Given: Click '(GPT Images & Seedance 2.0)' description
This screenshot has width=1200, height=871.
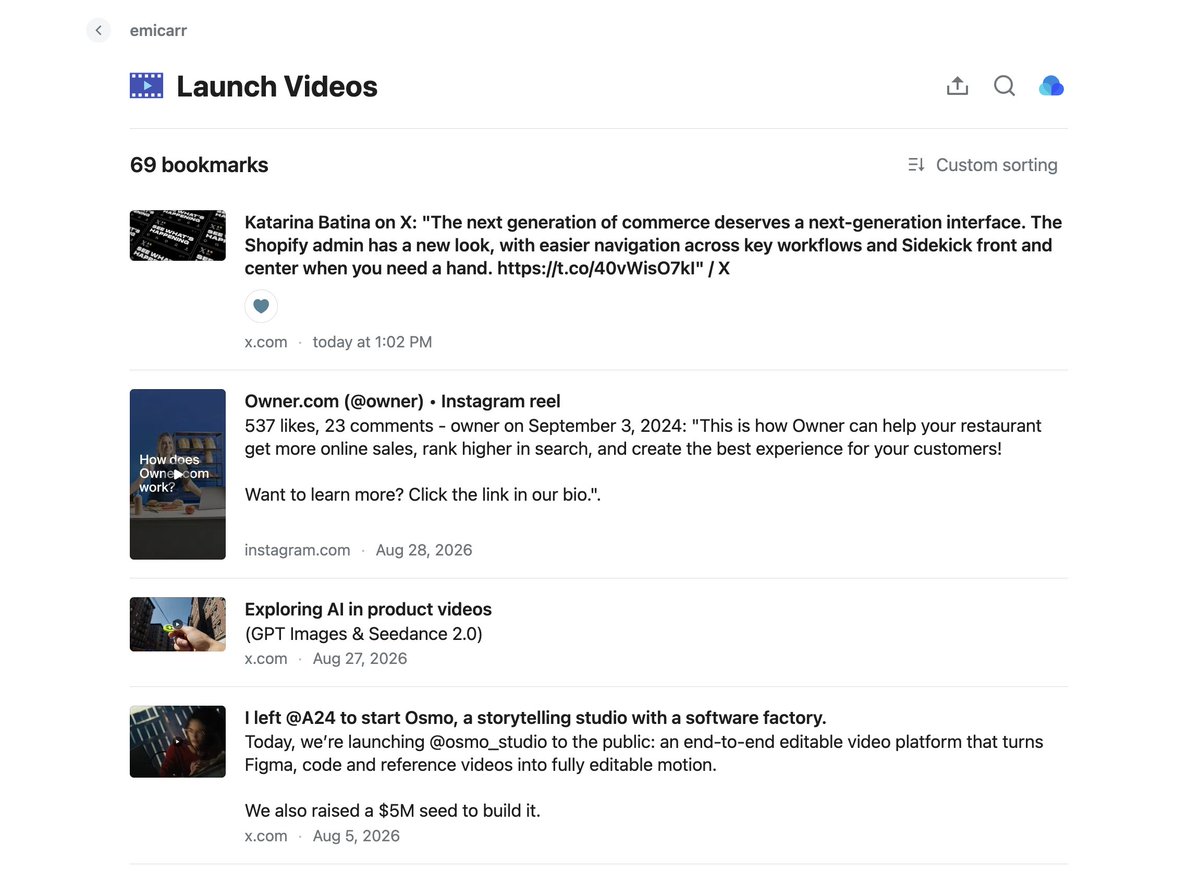Looking at the screenshot, I should pyautogui.click(x=364, y=634).
